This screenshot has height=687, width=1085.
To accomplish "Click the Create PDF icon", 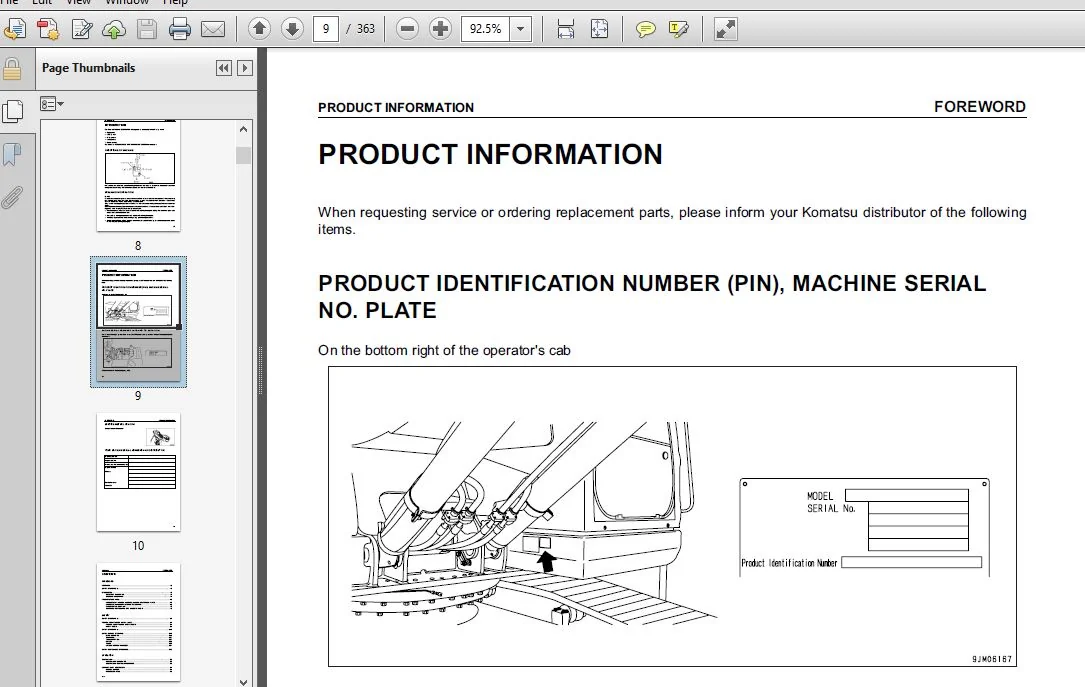I will (48, 29).
